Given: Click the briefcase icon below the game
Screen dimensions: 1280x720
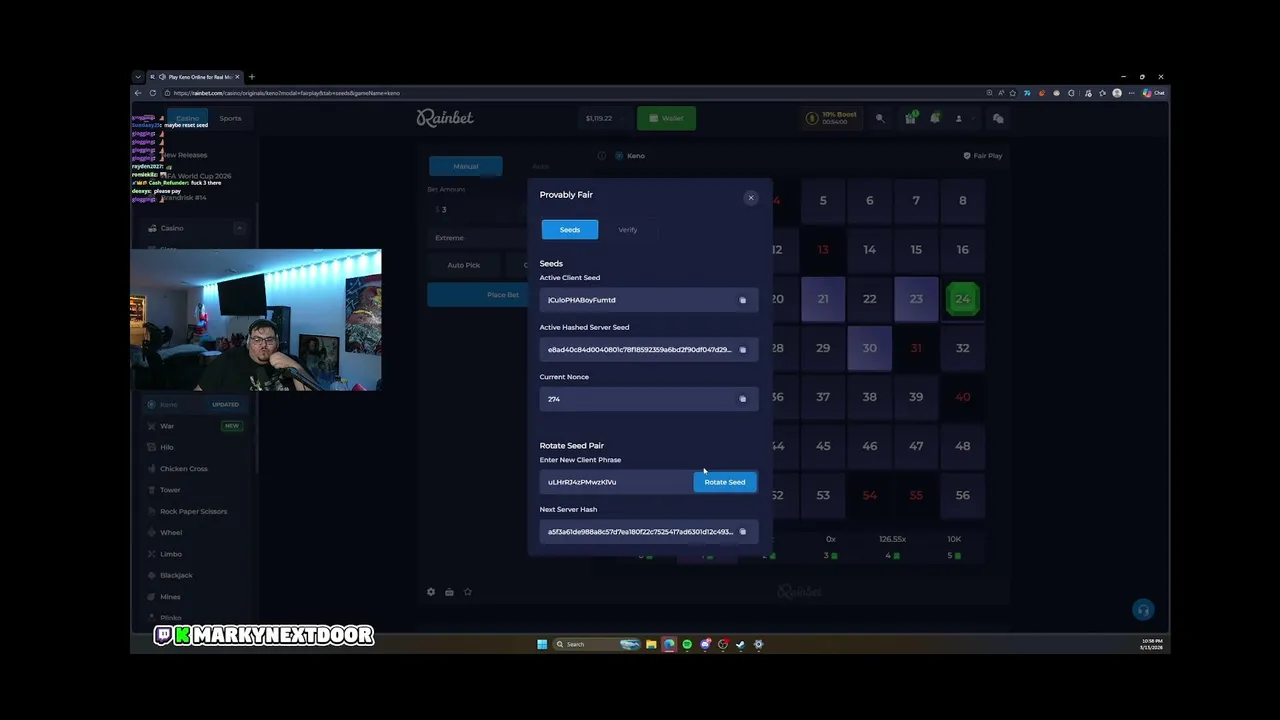Looking at the screenshot, I should pos(449,592).
